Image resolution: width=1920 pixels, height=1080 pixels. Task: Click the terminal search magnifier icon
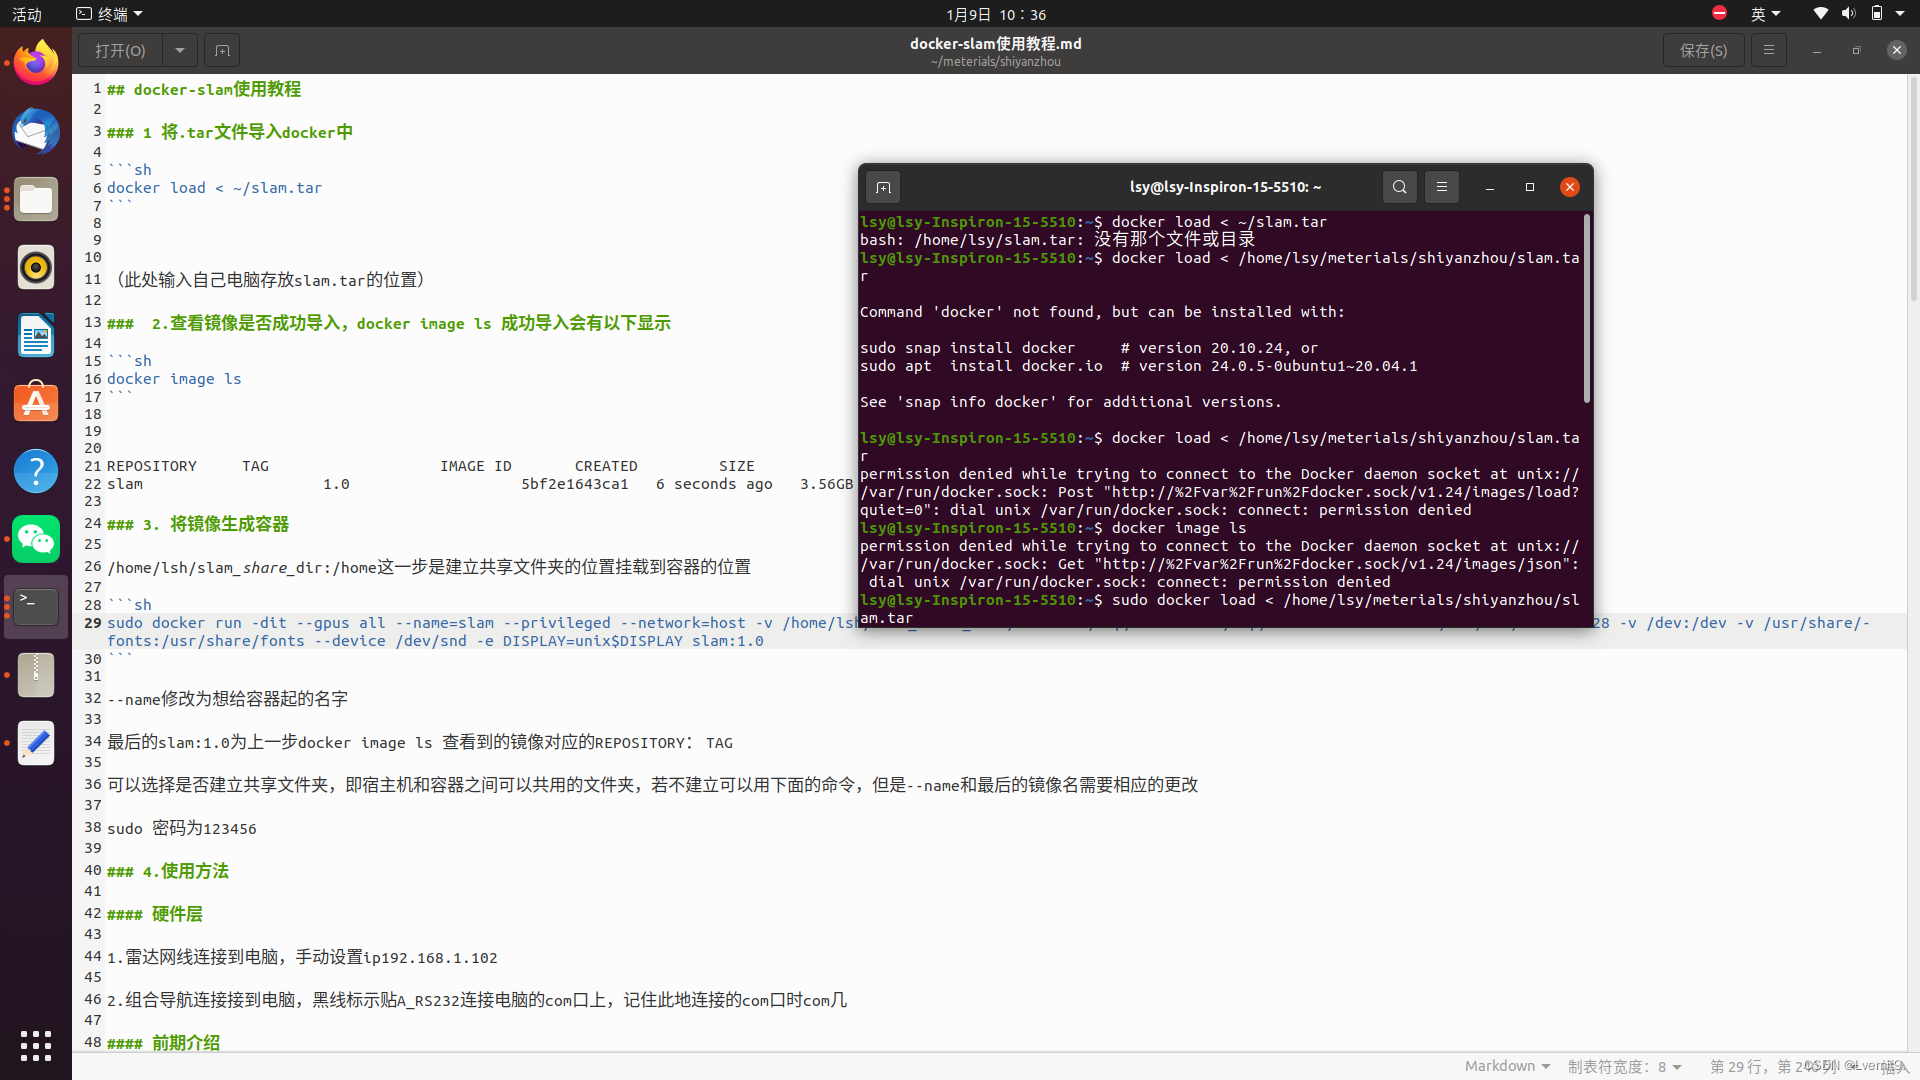click(x=1399, y=187)
